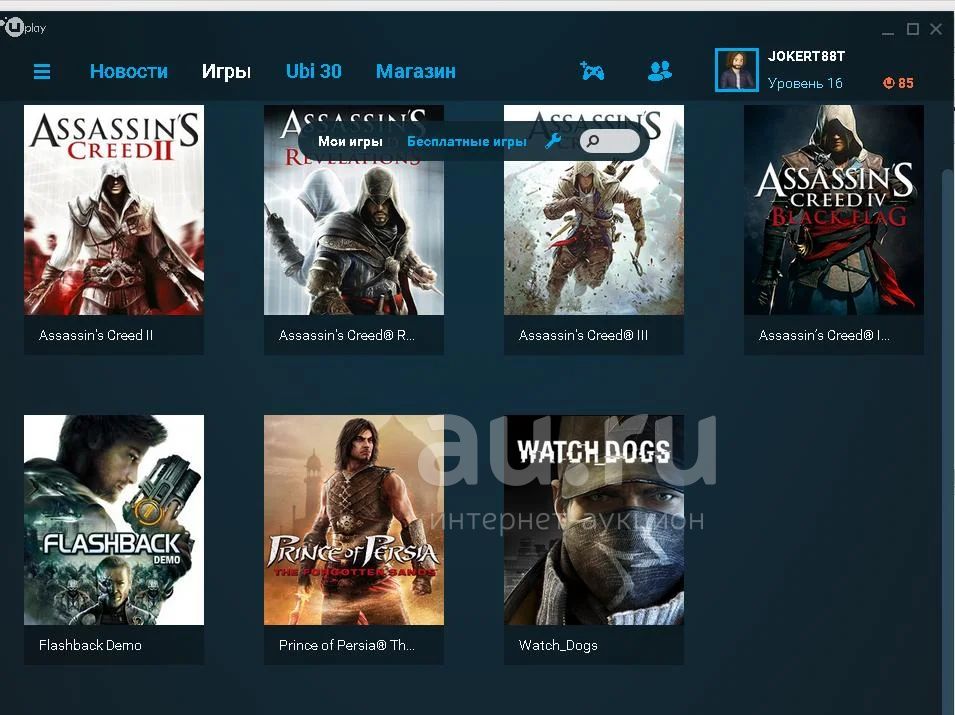Click the "Assassin's Creed® I..." title text

(x=824, y=335)
